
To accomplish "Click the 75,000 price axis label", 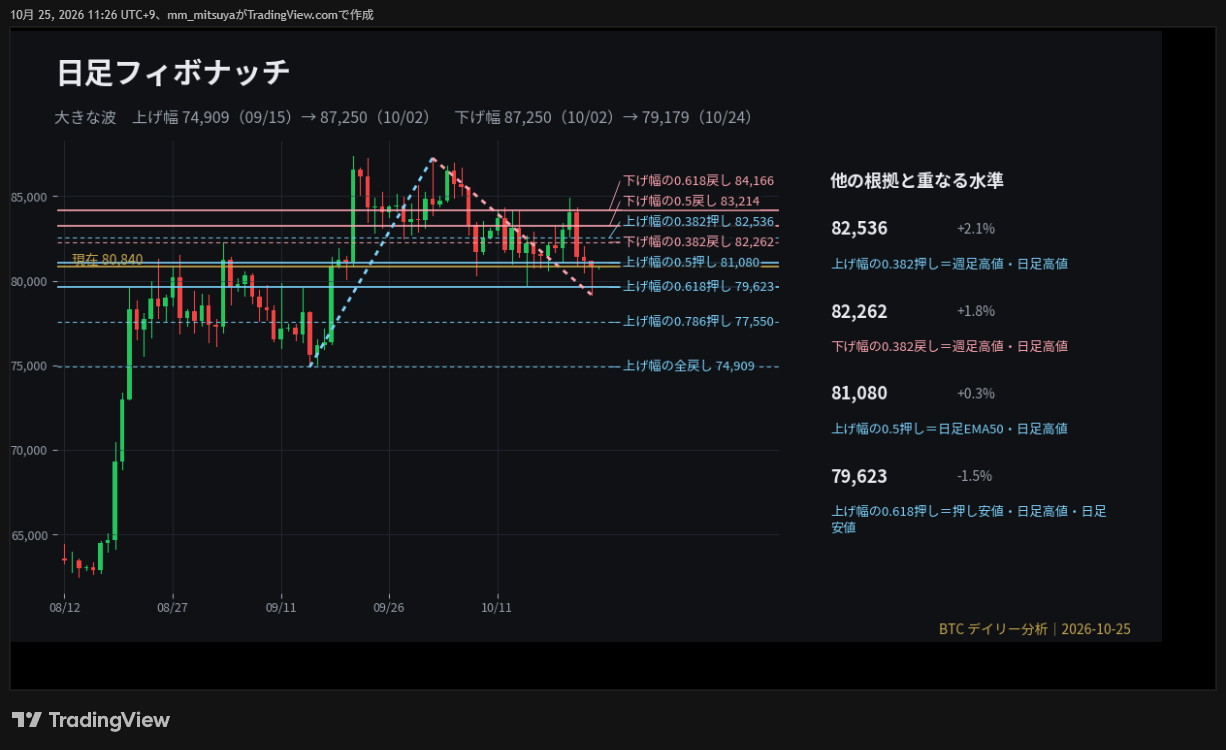I will click(29, 366).
